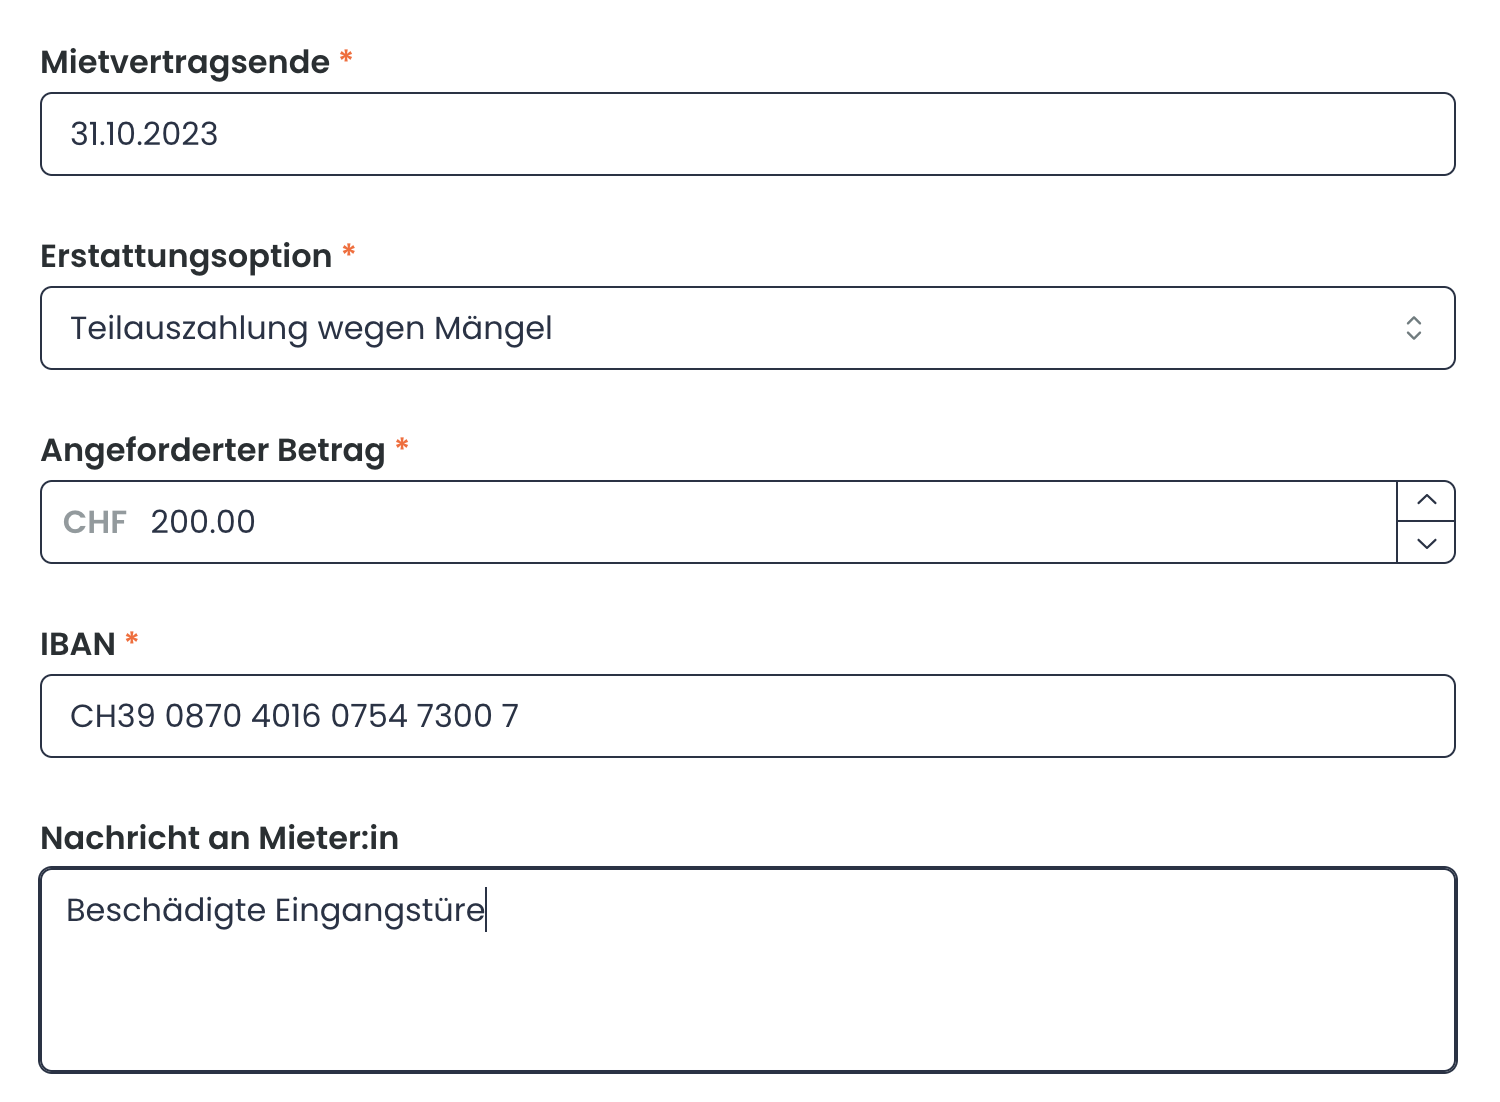Click the increment arrow on Angeforderter Betrag
Image resolution: width=1500 pixels, height=1102 pixels.
[x=1426, y=500]
